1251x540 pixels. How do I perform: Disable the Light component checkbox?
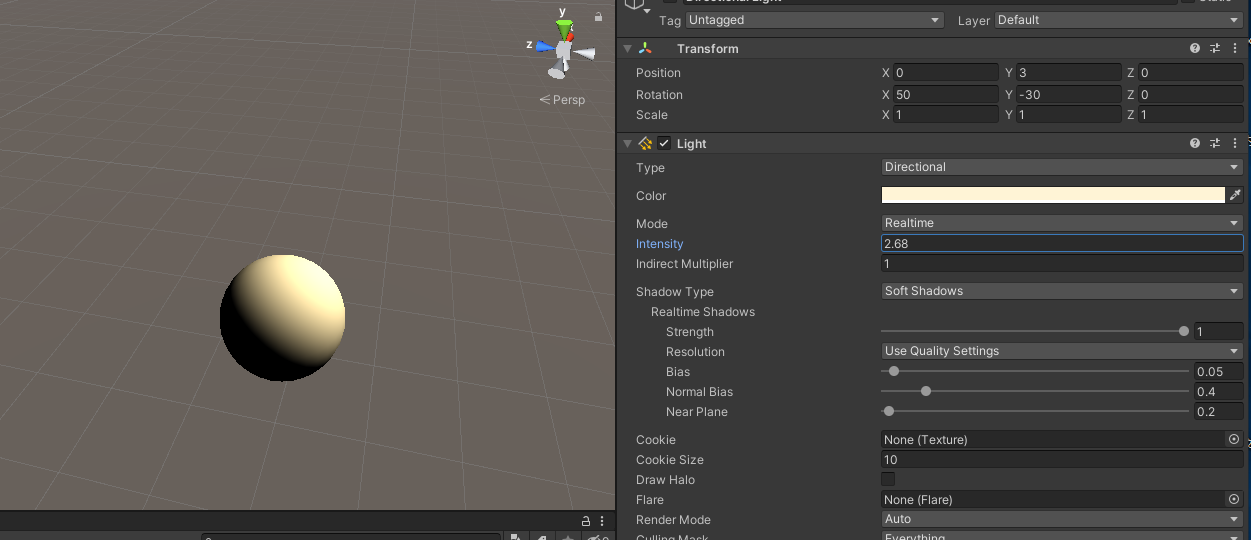click(664, 144)
